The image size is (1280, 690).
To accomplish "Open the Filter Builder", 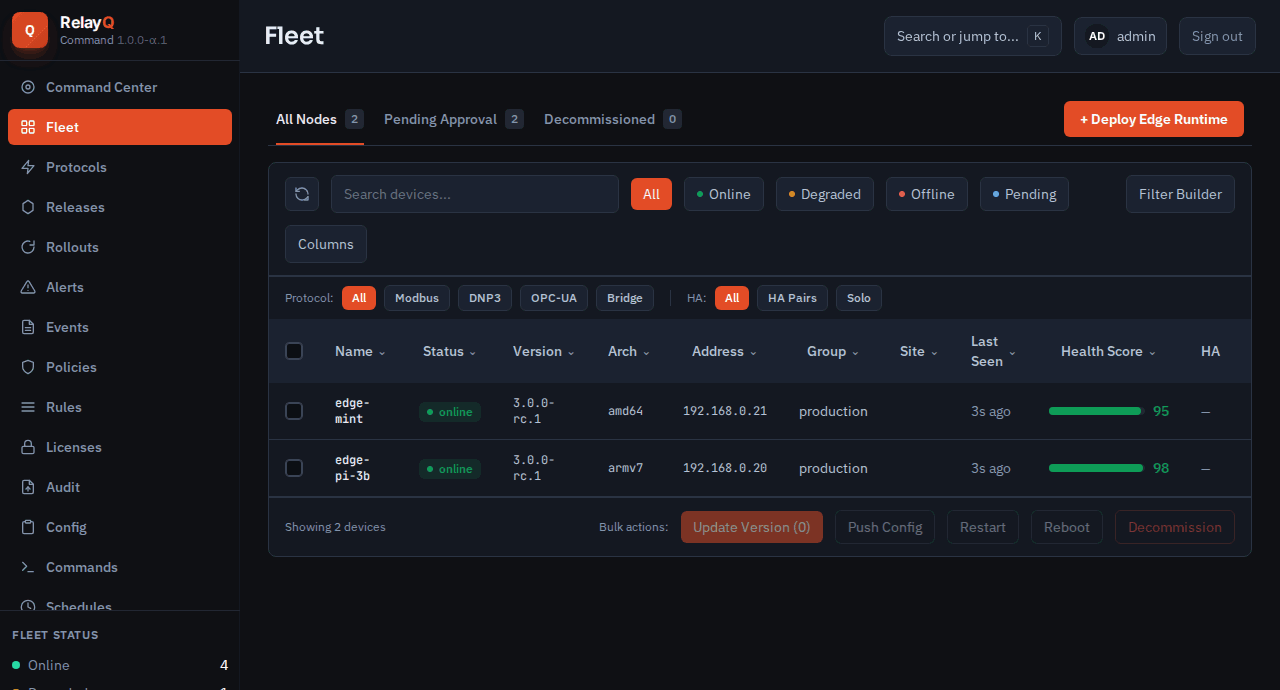I will pyautogui.click(x=1180, y=194).
